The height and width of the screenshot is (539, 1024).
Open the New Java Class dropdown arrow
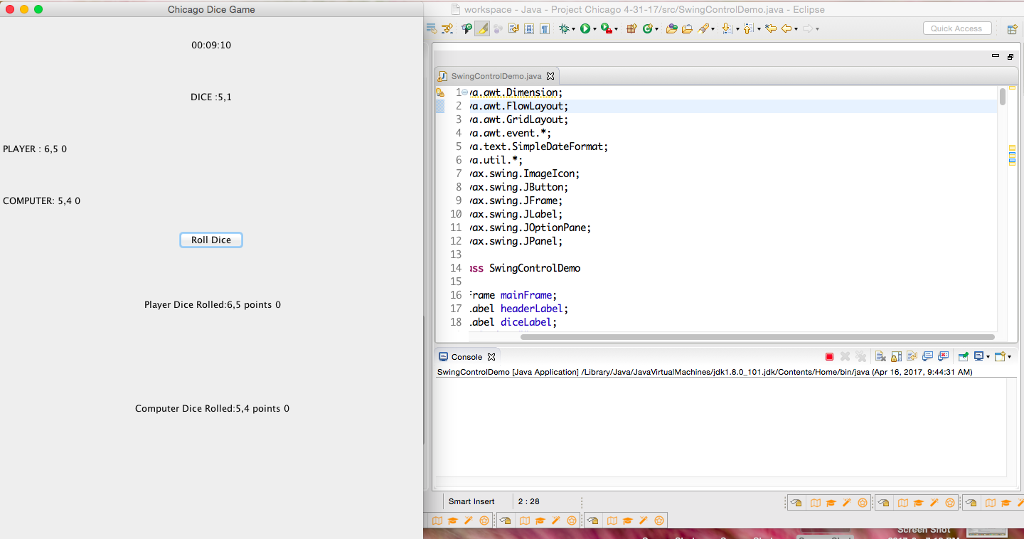[x=656, y=29]
